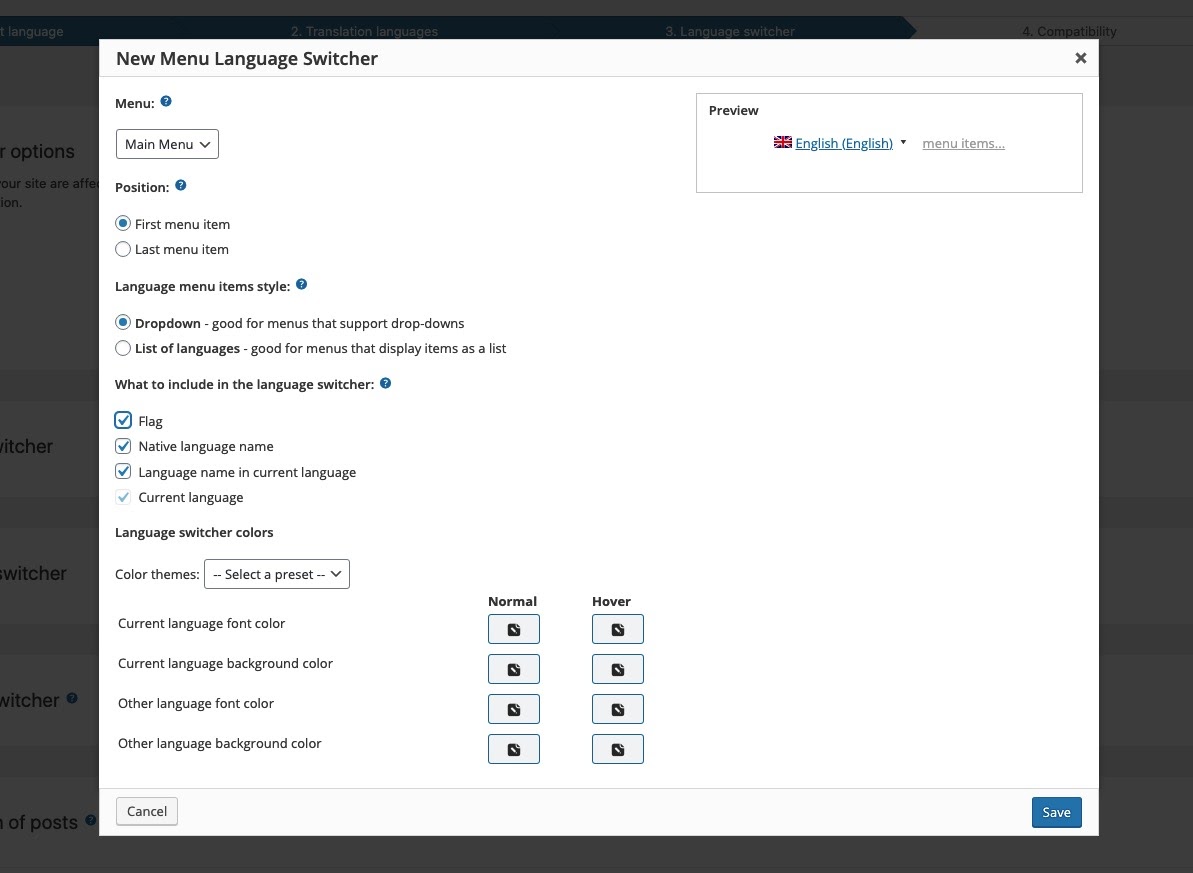Click the English (English) preview dropdown link

844,143
